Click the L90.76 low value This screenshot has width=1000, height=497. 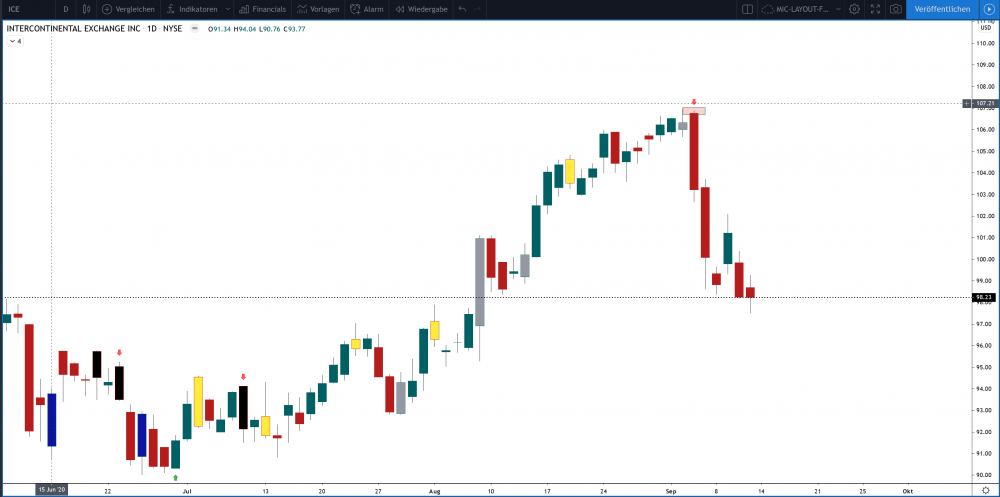[x=268, y=29]
